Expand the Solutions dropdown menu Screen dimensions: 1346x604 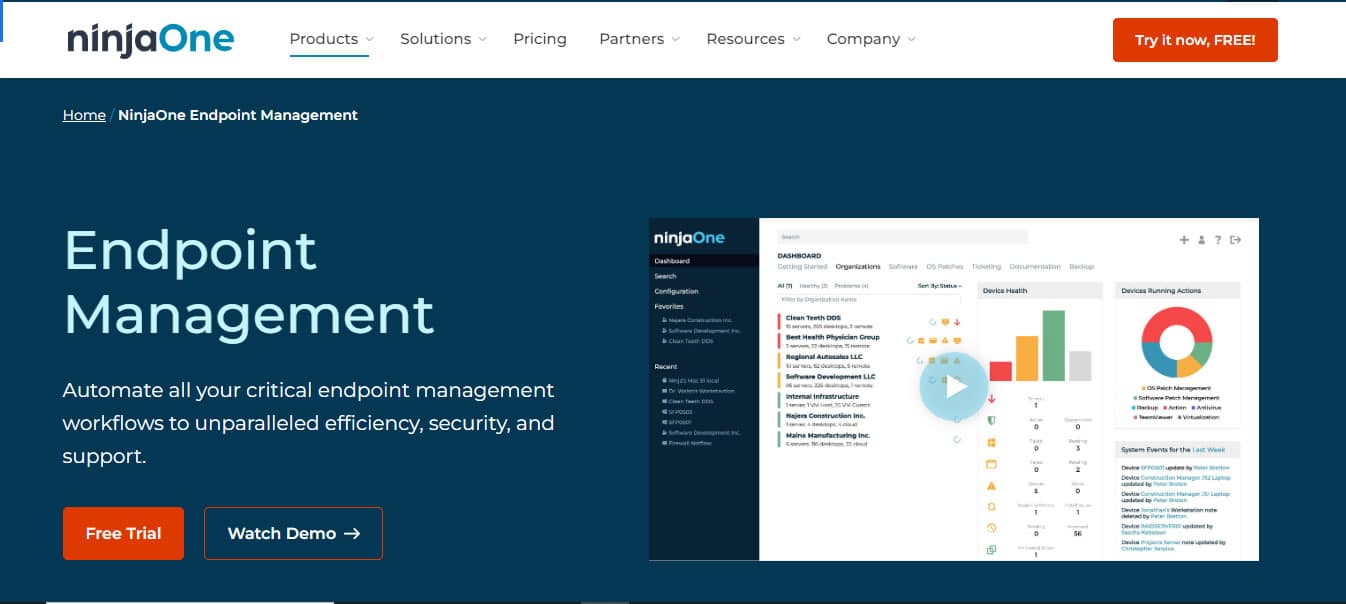pyautogui.click(x=442, y=39)
